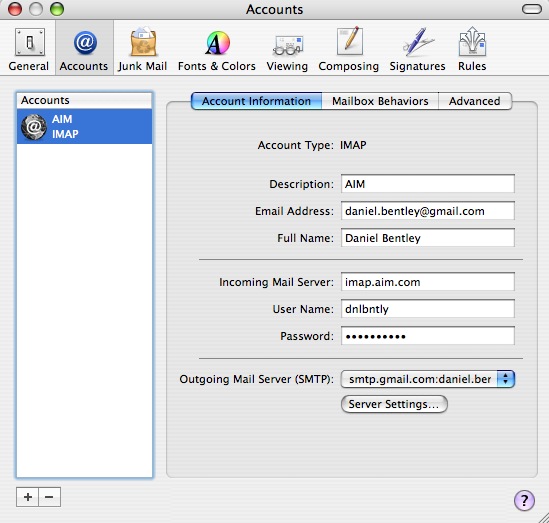Switch to Mailbox Behaviors tab
The height and width of the screenshot is (523, 549).
pyautogui.click(x=380, y=101)
